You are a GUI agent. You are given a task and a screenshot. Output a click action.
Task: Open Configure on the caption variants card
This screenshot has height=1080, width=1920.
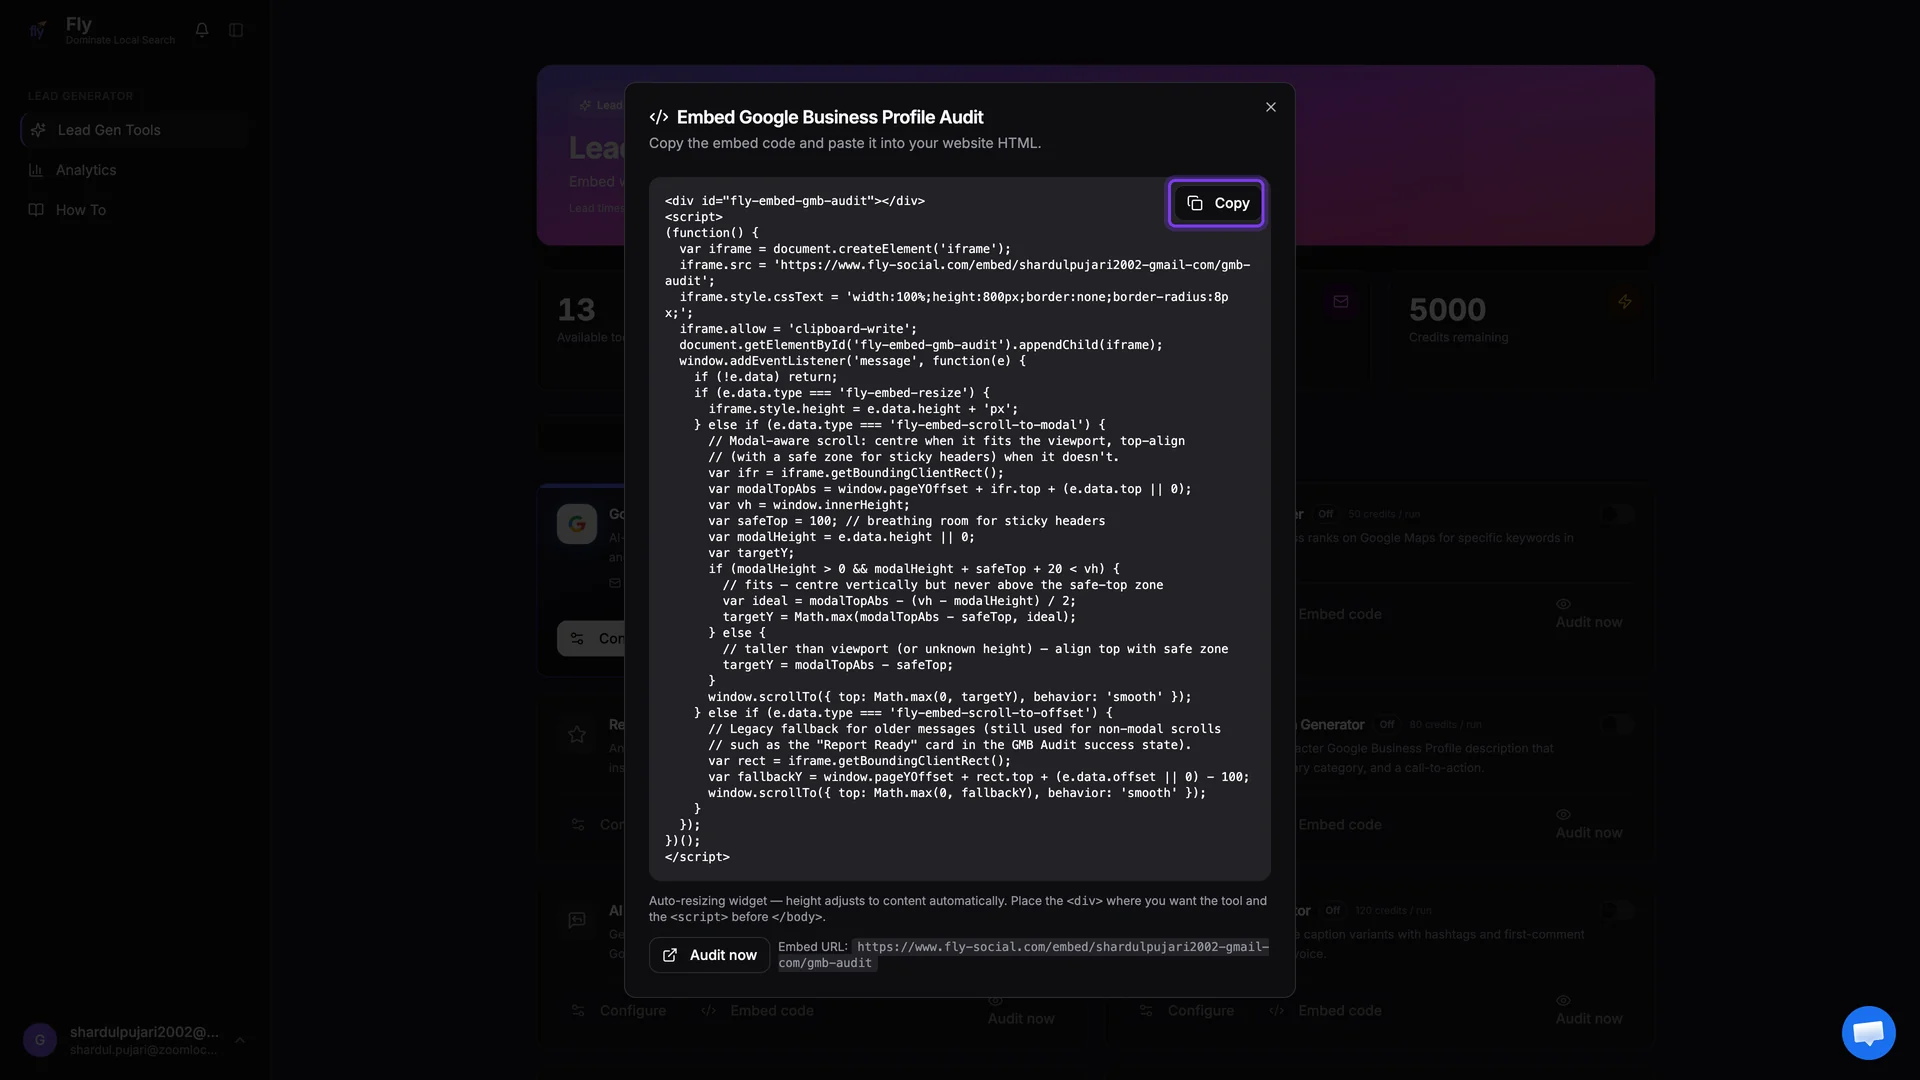pyautogui.click(x=1187, y=1011)
